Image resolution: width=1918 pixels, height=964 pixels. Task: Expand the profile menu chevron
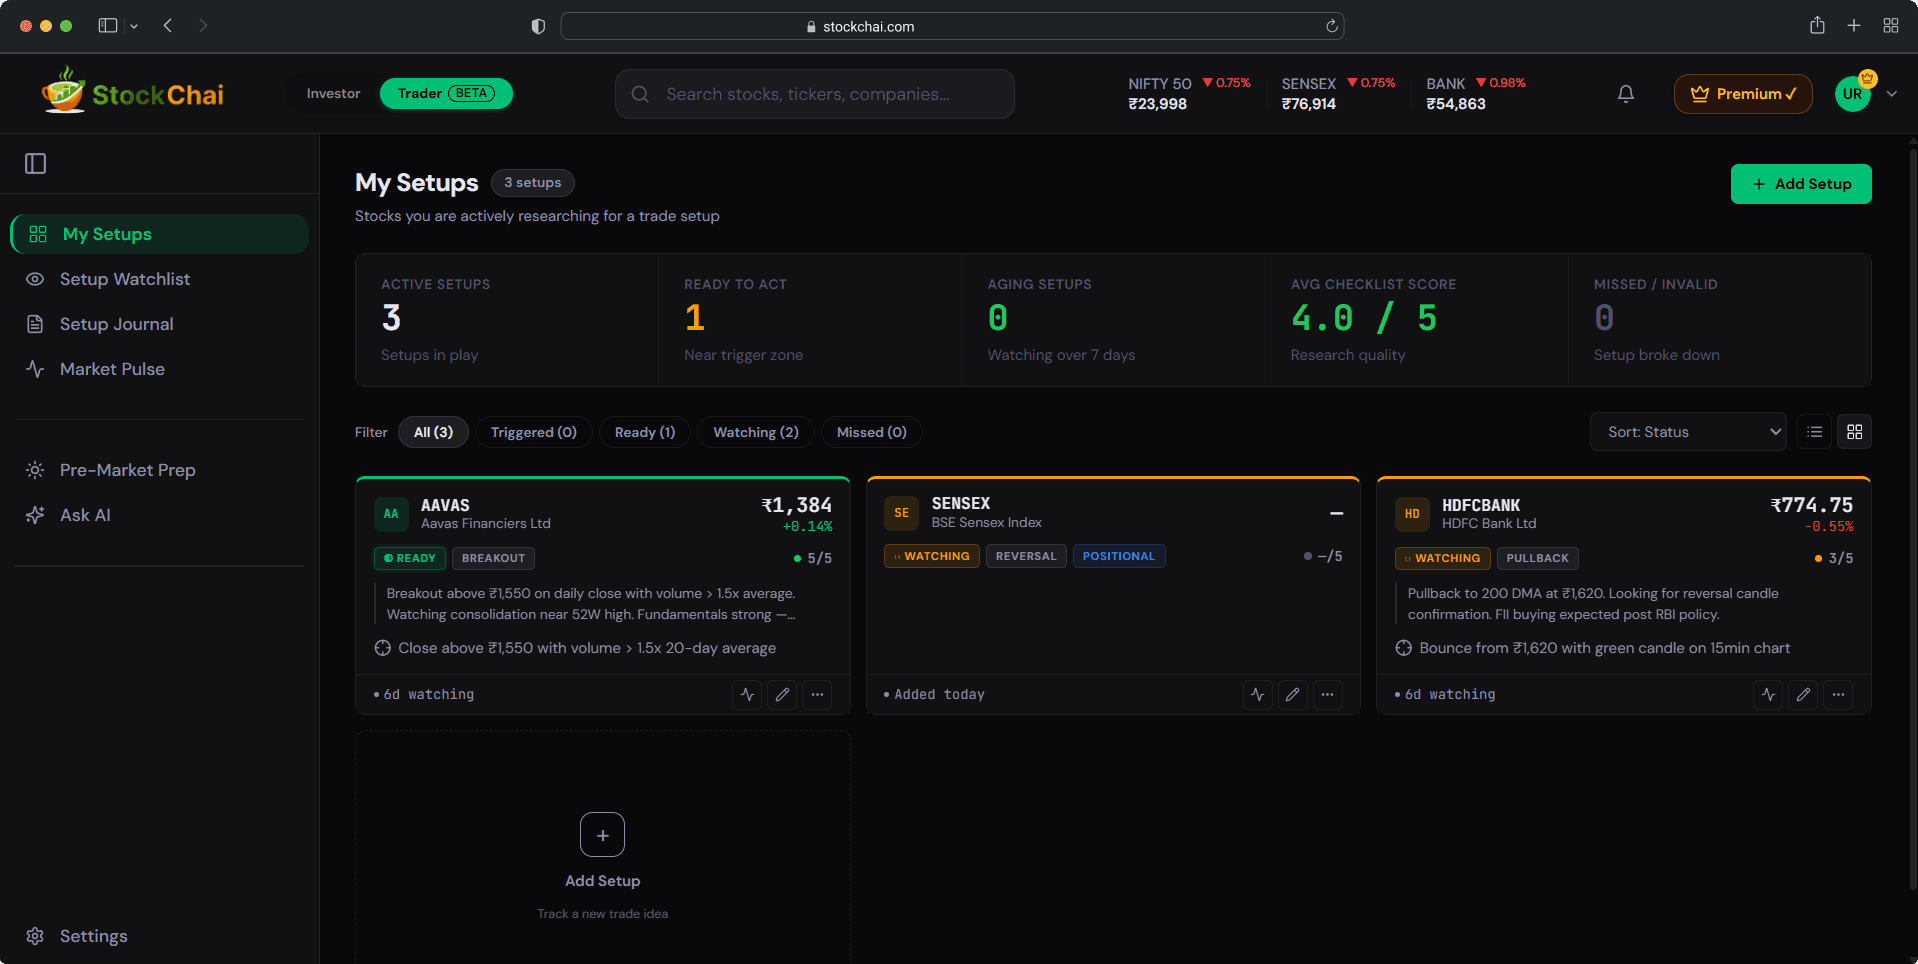[x=1892, y=94]
